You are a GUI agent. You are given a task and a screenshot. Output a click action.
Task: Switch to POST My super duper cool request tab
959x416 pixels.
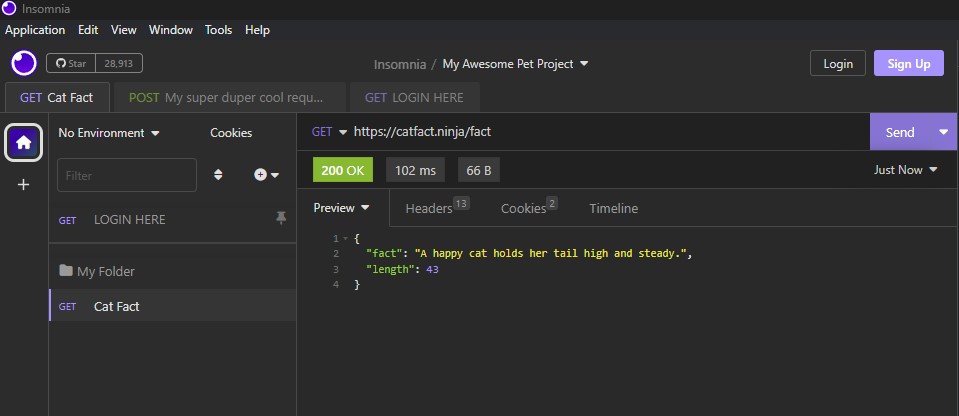tap(230, 97)
